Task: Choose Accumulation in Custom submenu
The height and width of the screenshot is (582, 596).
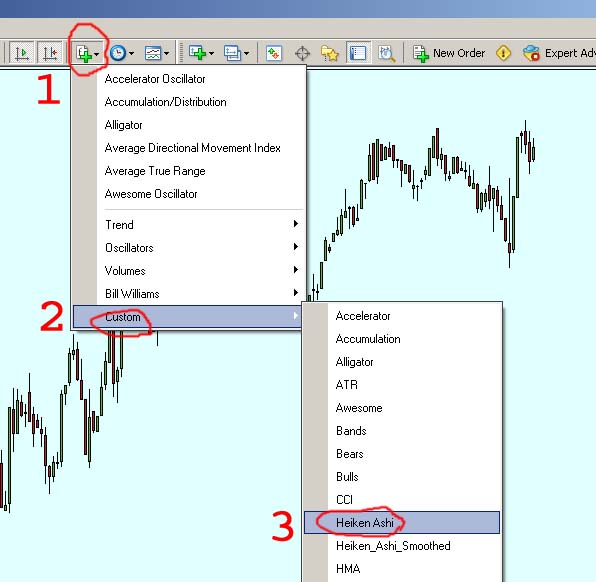Action: [x=402, y=339]
